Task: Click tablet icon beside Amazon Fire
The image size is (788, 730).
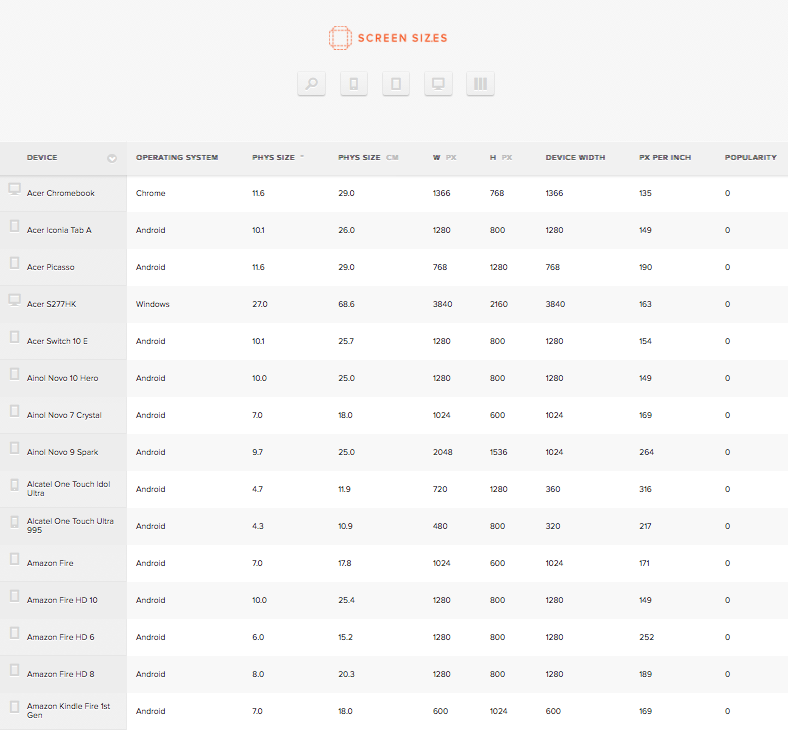Action: (x=15, y=559)
